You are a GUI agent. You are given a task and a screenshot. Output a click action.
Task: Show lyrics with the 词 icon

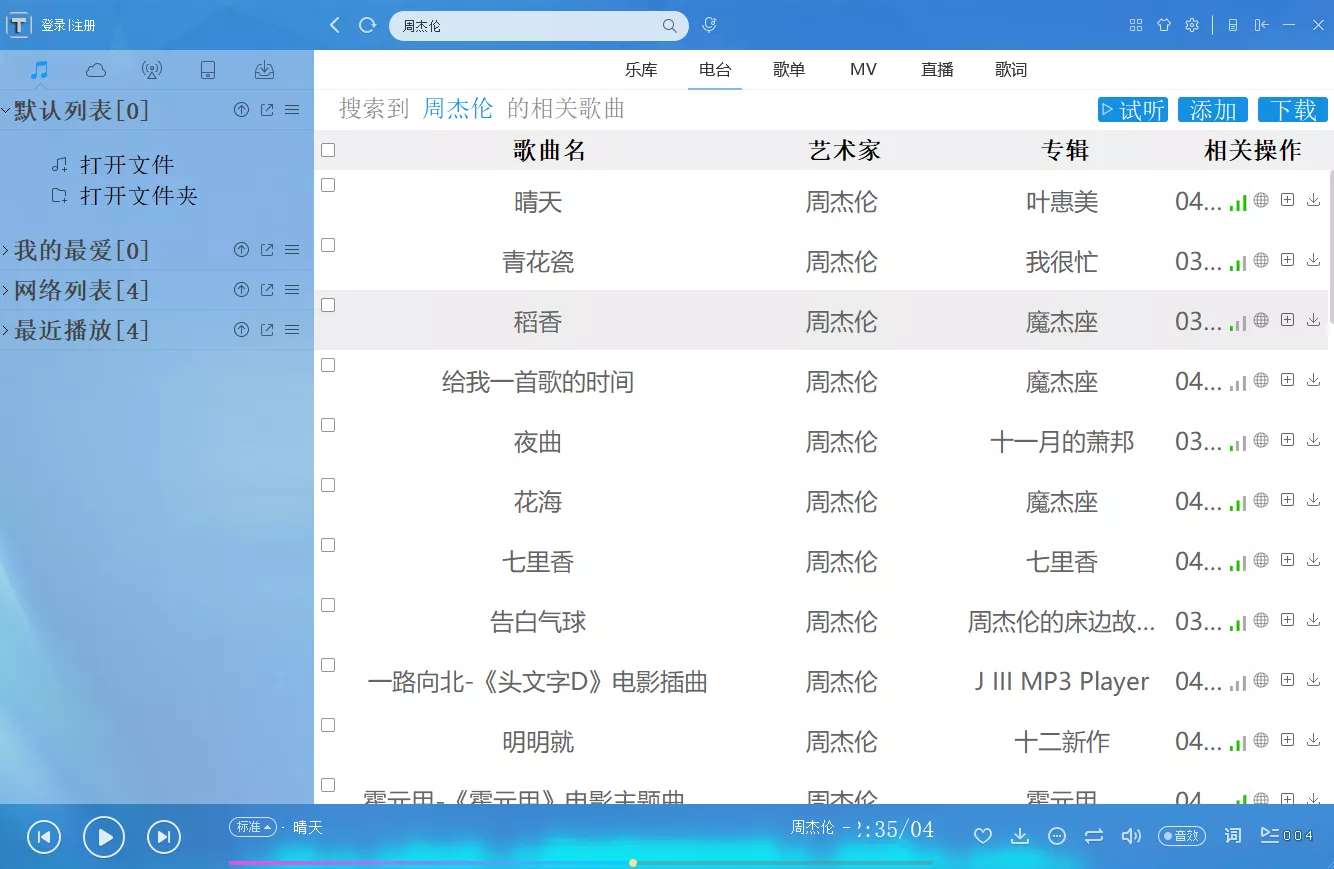[1233, 836]
